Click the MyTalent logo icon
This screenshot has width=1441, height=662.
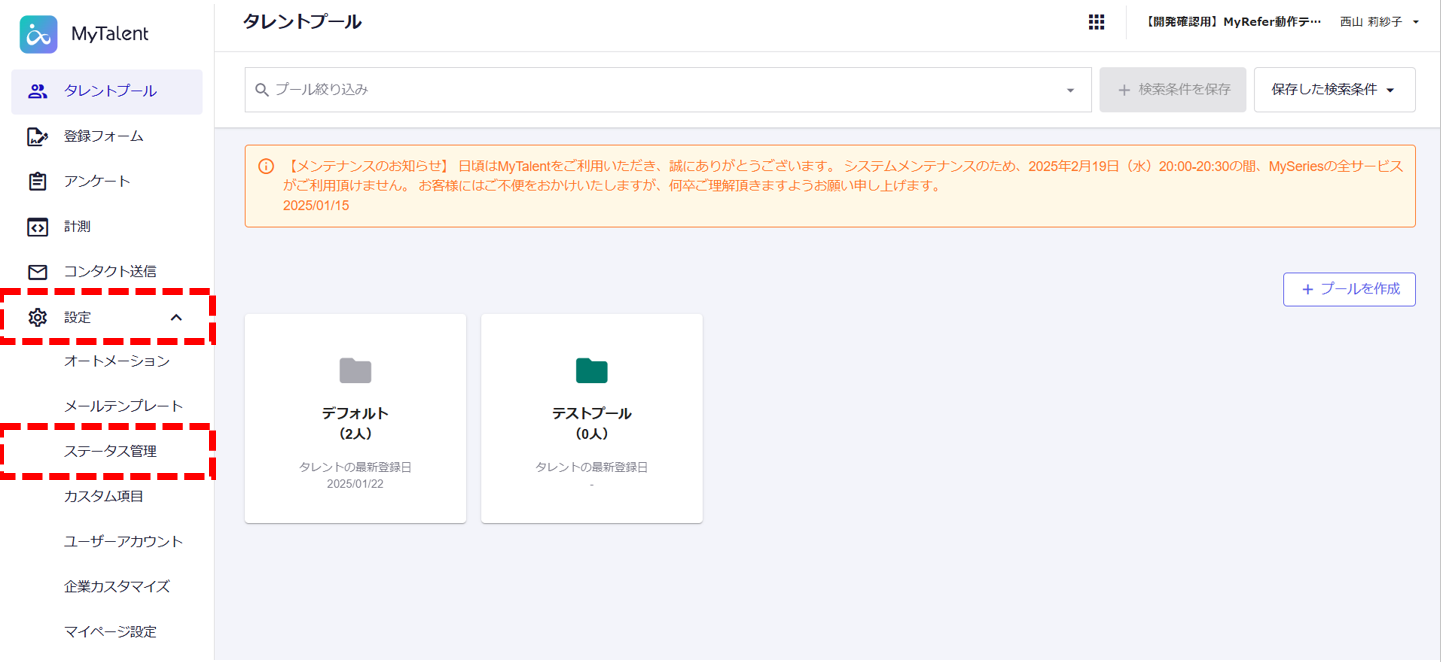[38, 34]
